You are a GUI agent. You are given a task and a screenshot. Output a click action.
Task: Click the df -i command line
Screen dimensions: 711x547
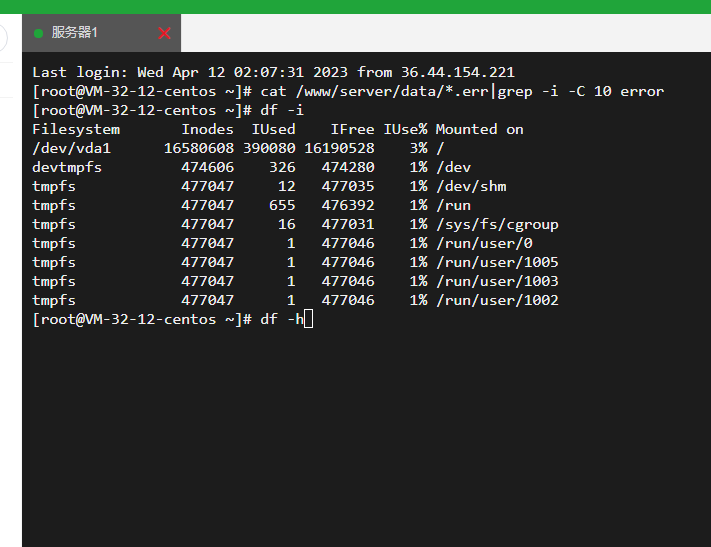pos(168,110)
